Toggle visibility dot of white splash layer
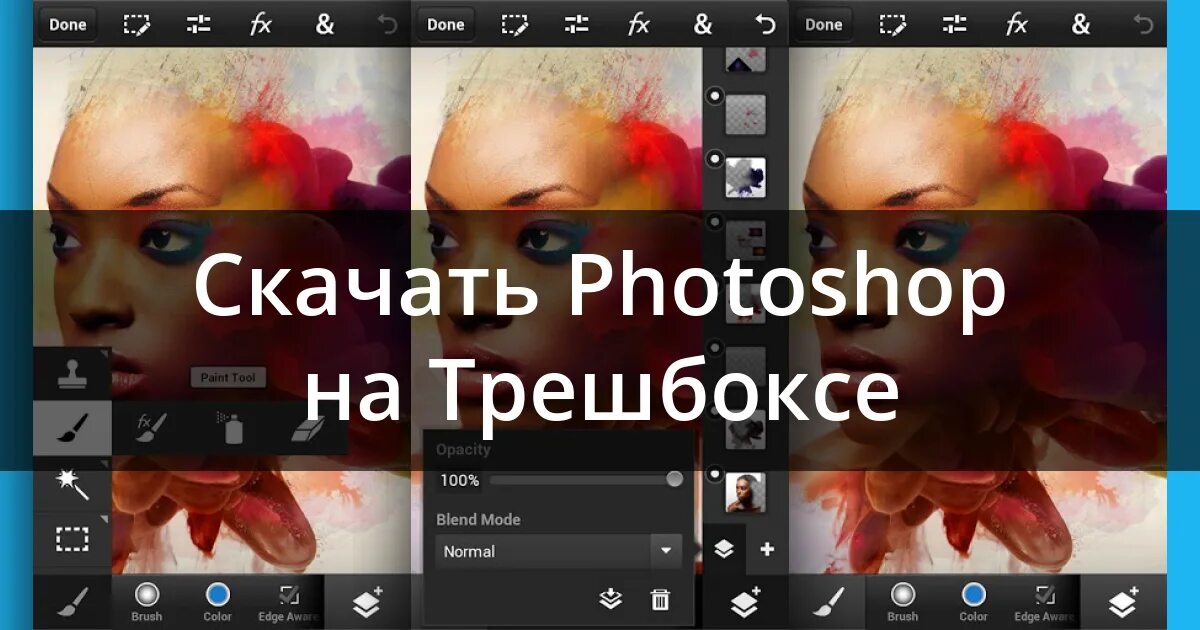Image resolution: width=1200 pixels, height=630 pixels. pyautogui.click(x=715, y=158)
